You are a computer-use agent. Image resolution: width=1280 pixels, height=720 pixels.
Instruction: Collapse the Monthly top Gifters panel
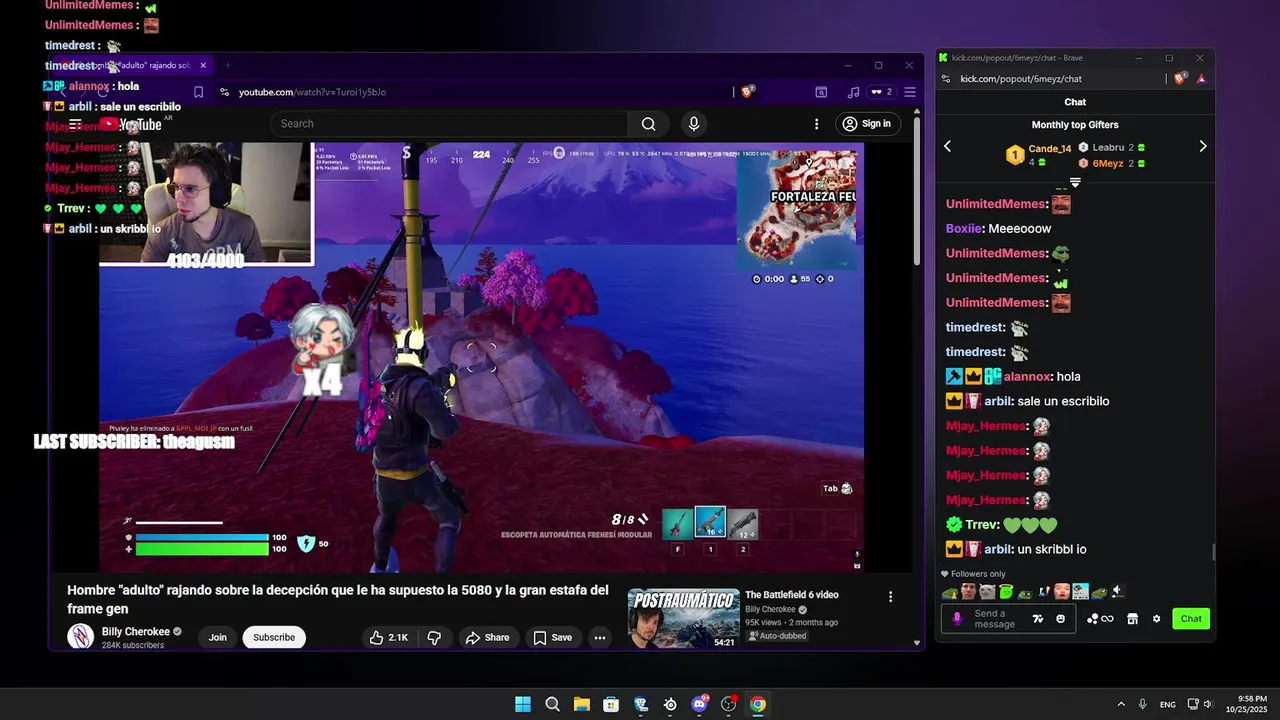point(1075,182)
